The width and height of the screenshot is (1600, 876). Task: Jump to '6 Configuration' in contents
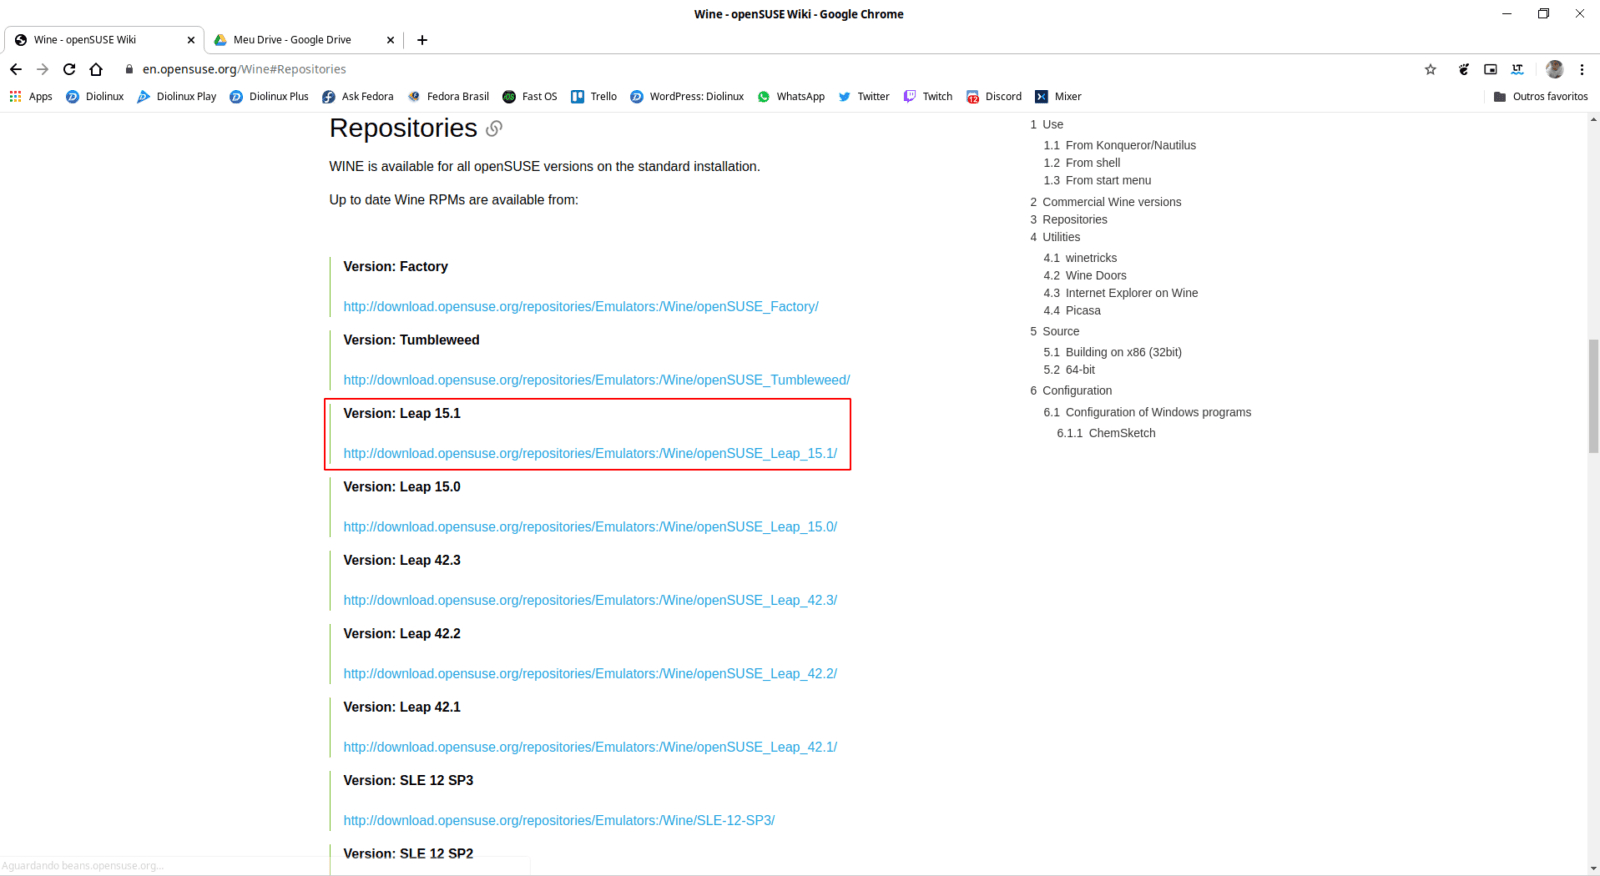coord(1071,391)
